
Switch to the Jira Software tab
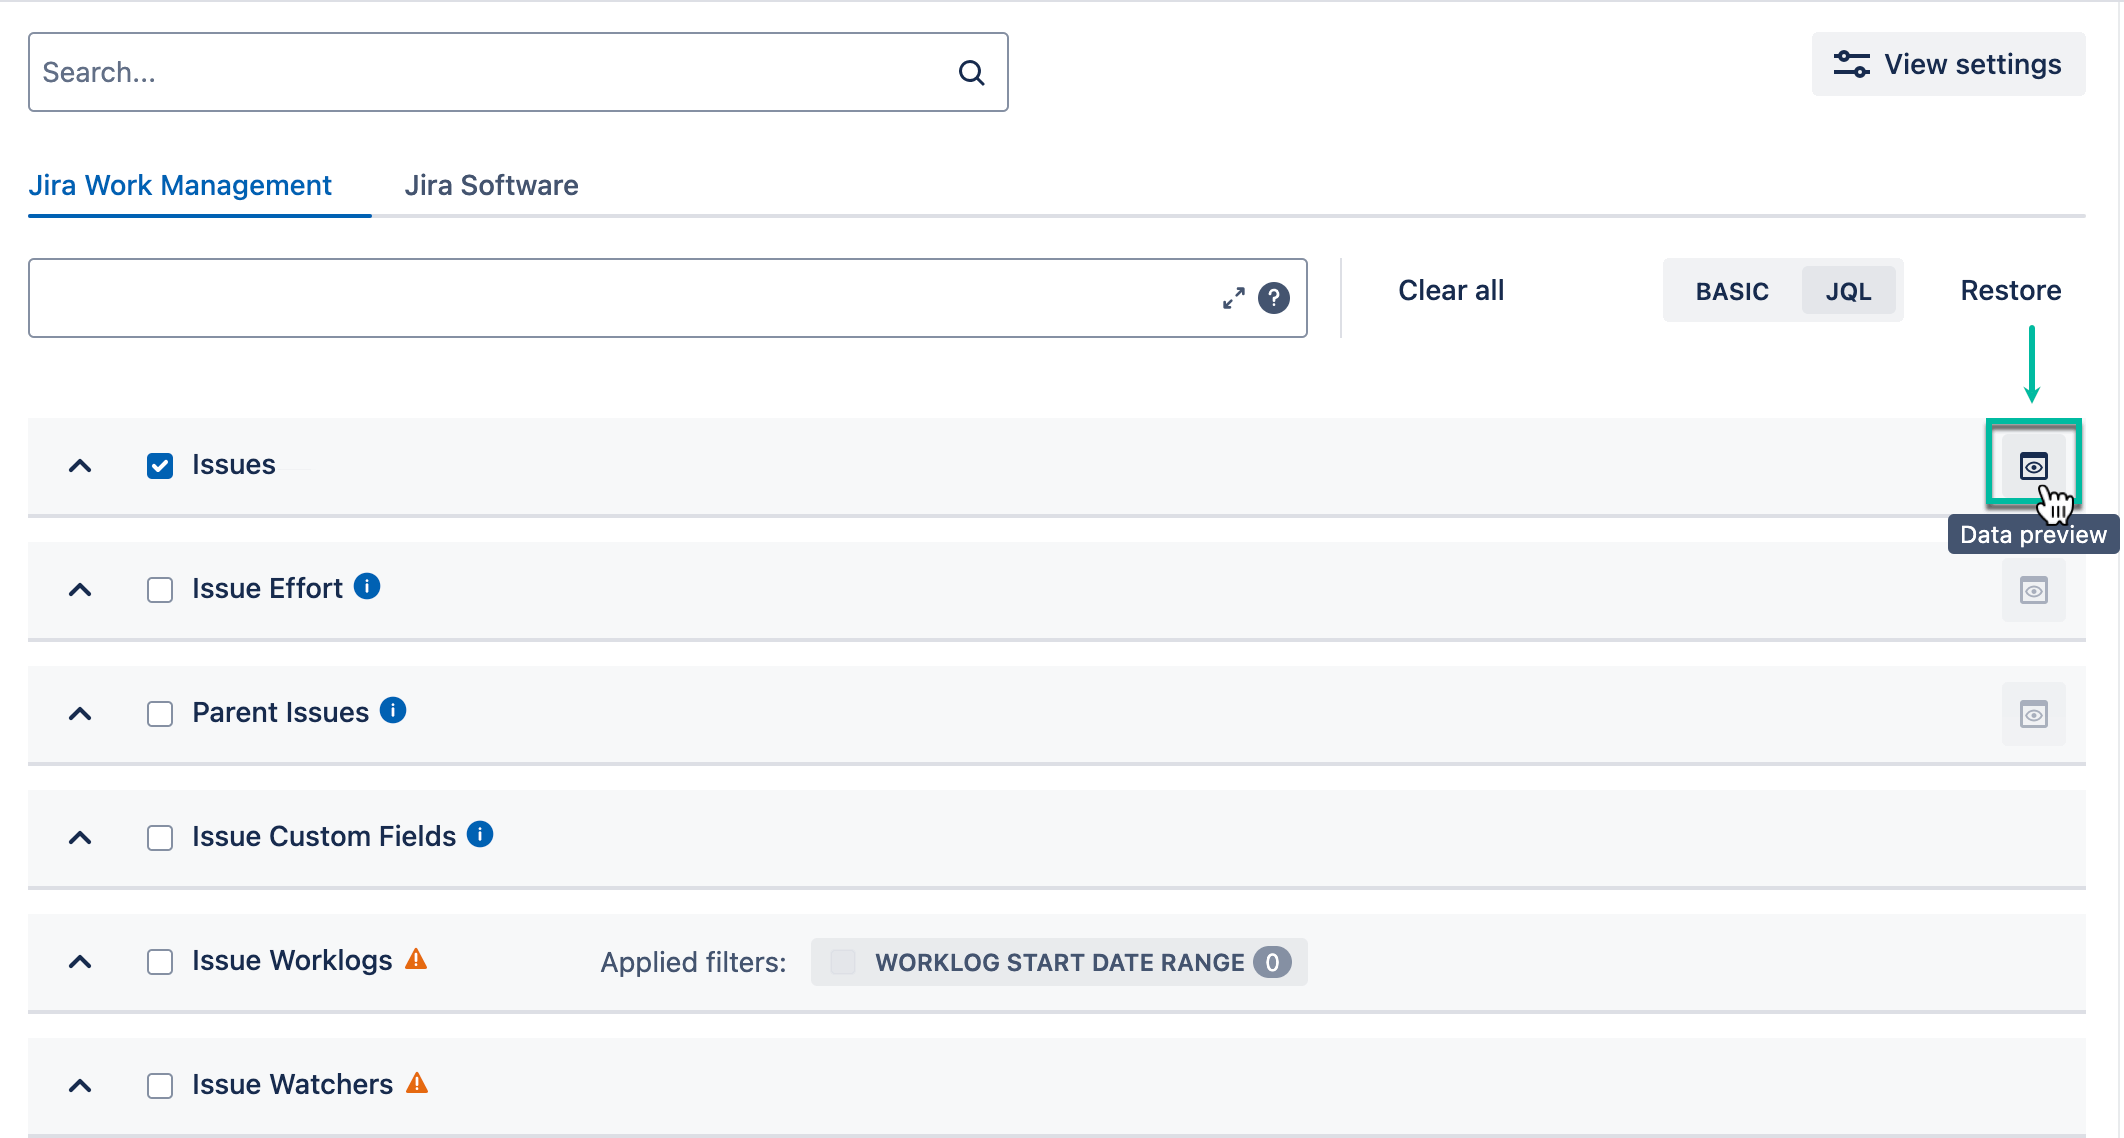click(x=490, y=185)
